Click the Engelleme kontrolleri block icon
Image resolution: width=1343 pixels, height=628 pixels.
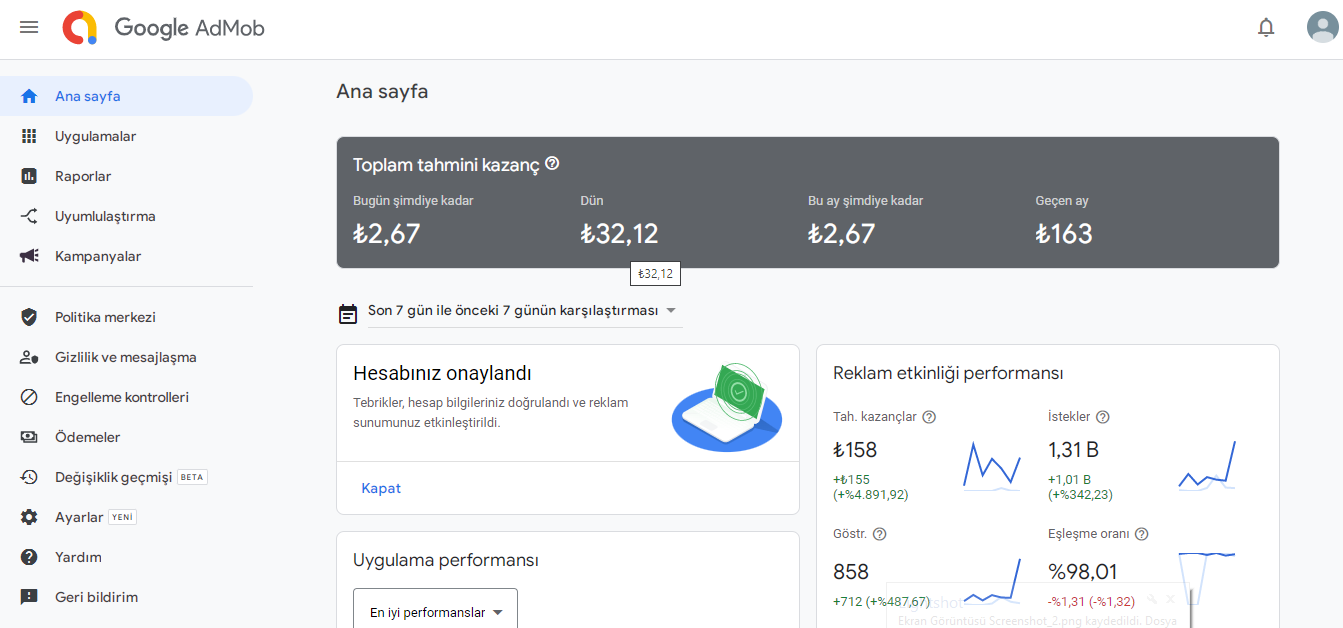[29, 397]
